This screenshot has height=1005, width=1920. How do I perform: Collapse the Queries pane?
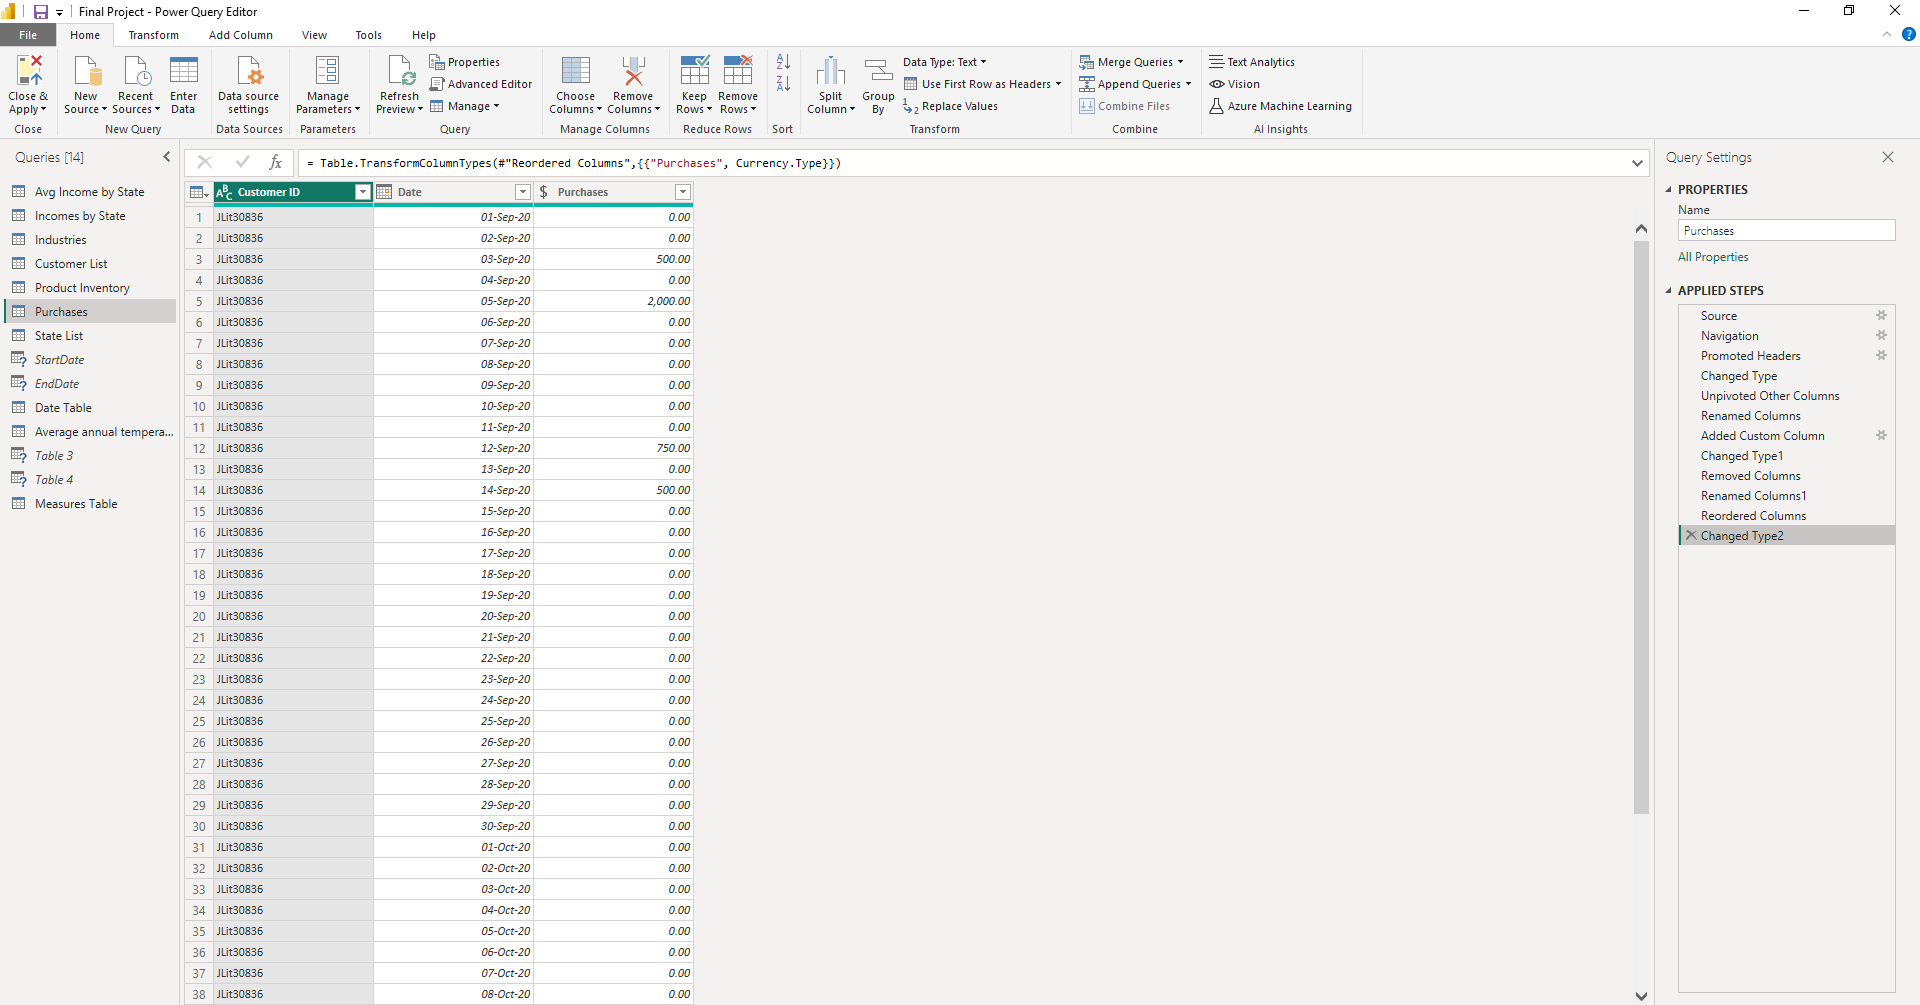(167, 157)
